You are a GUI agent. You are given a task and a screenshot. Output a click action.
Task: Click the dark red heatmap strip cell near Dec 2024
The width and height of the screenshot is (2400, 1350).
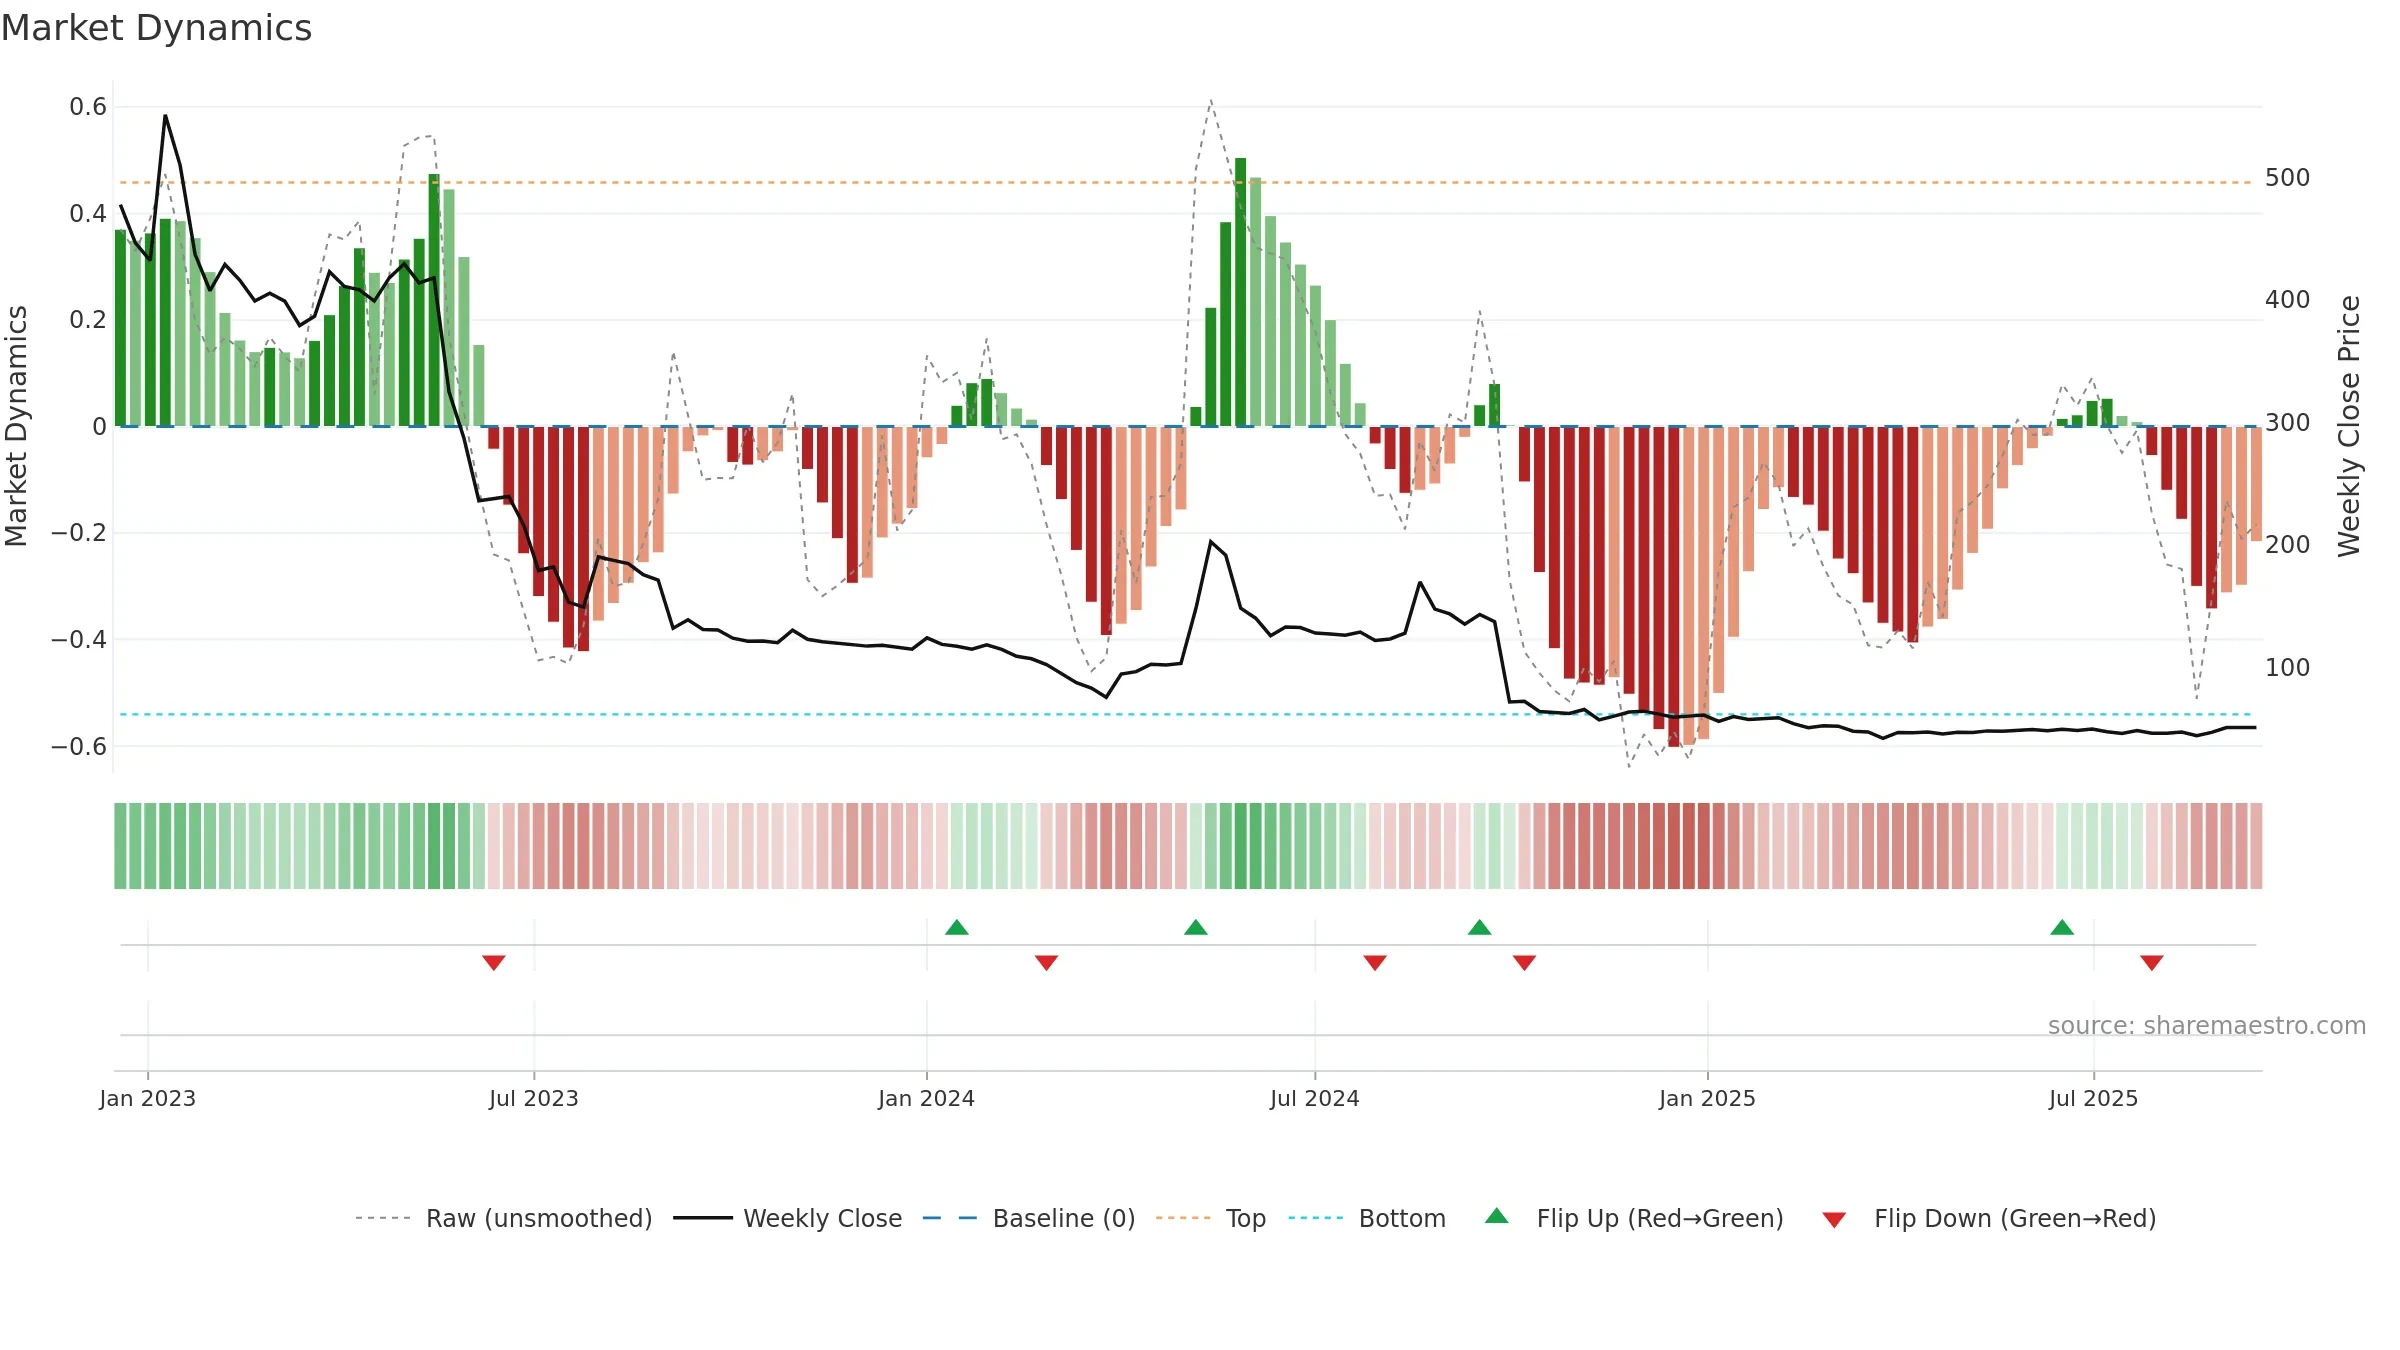(x=1674, y=846)
